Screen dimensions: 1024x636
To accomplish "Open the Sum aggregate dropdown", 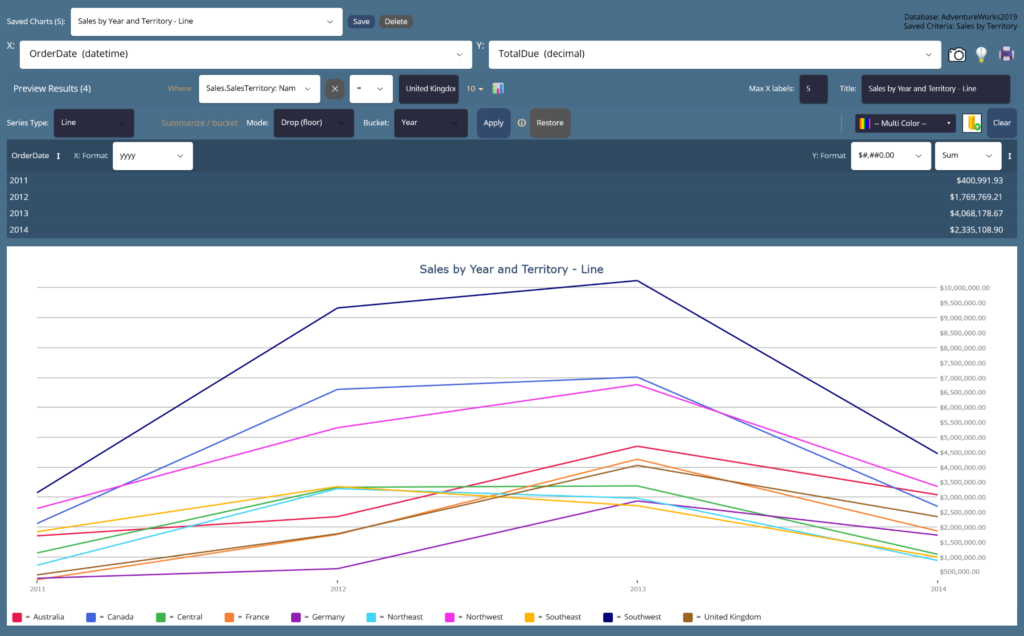I will click(x=967, y=156).
